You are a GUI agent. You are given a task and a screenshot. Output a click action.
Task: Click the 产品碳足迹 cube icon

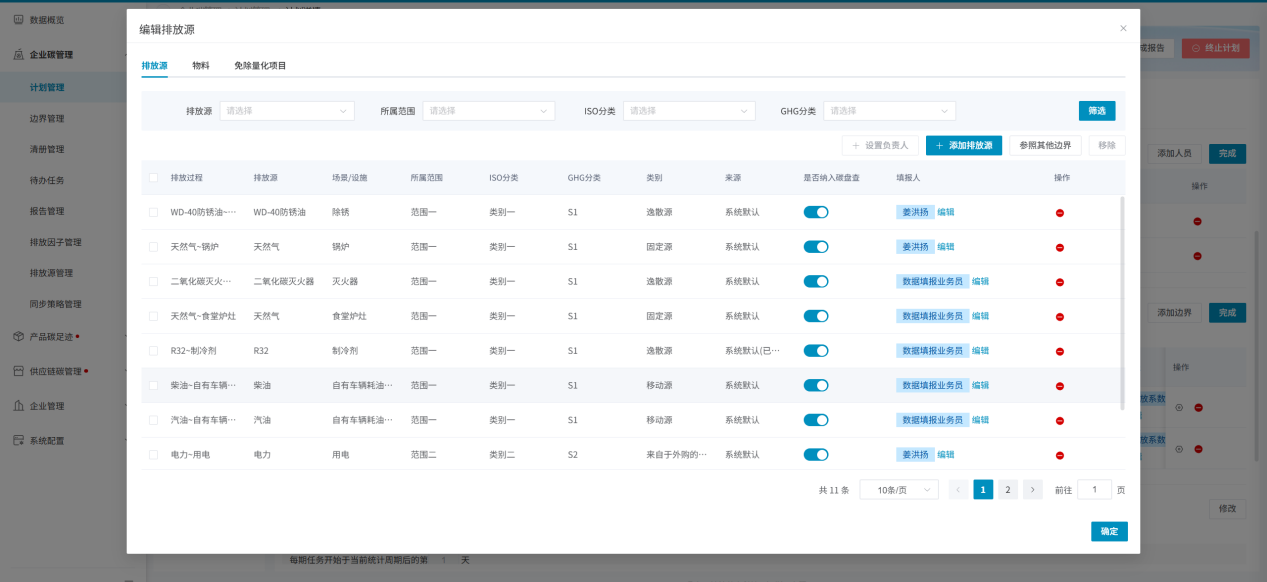[x=18, y=337]
